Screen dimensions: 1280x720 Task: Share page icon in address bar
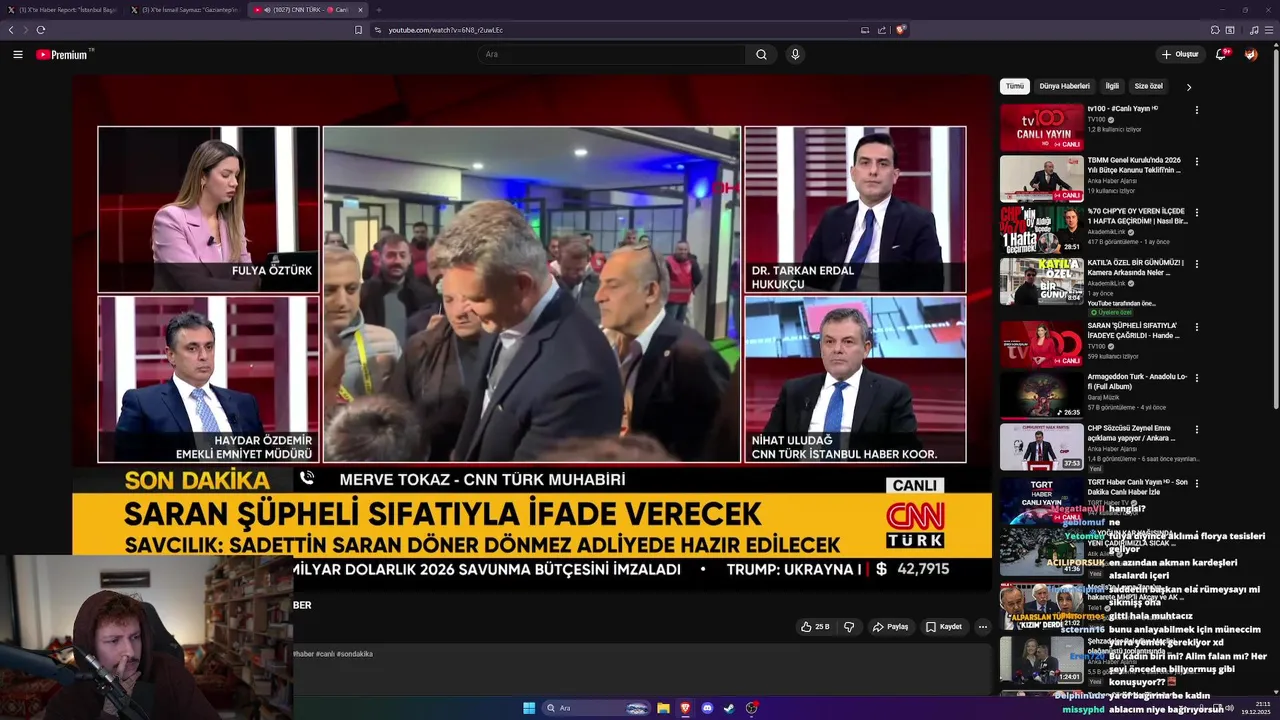pyautogui.click(x=882, y=30)
